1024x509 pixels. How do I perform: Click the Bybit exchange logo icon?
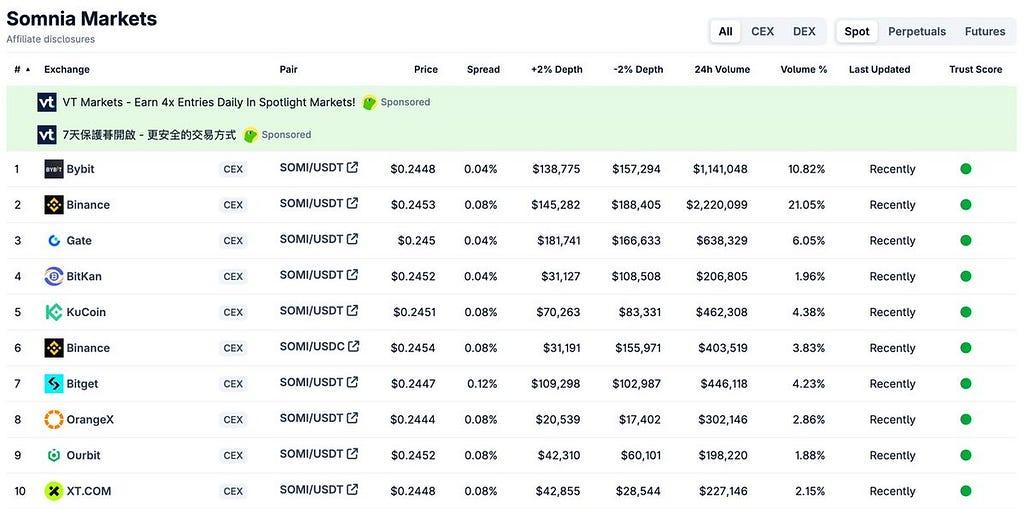click(54, 169)
